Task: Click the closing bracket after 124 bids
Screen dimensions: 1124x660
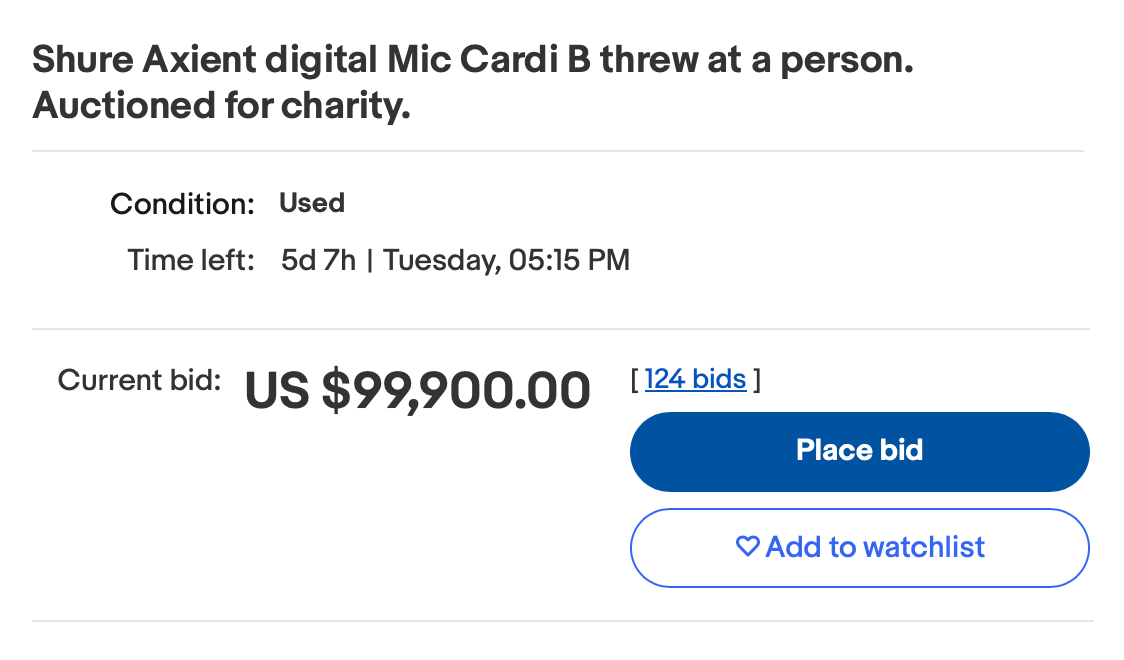Action: tap(757, 380)
